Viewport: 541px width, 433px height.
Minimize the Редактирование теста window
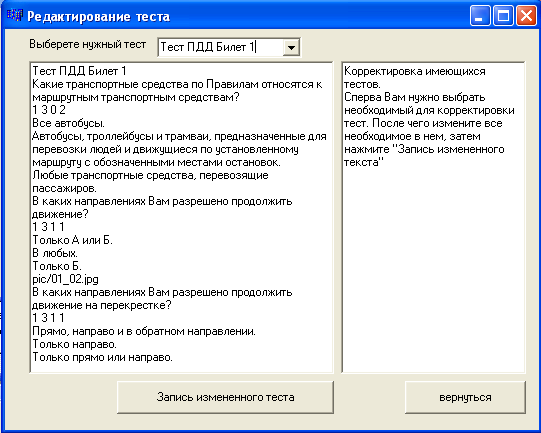pos(480,16)
